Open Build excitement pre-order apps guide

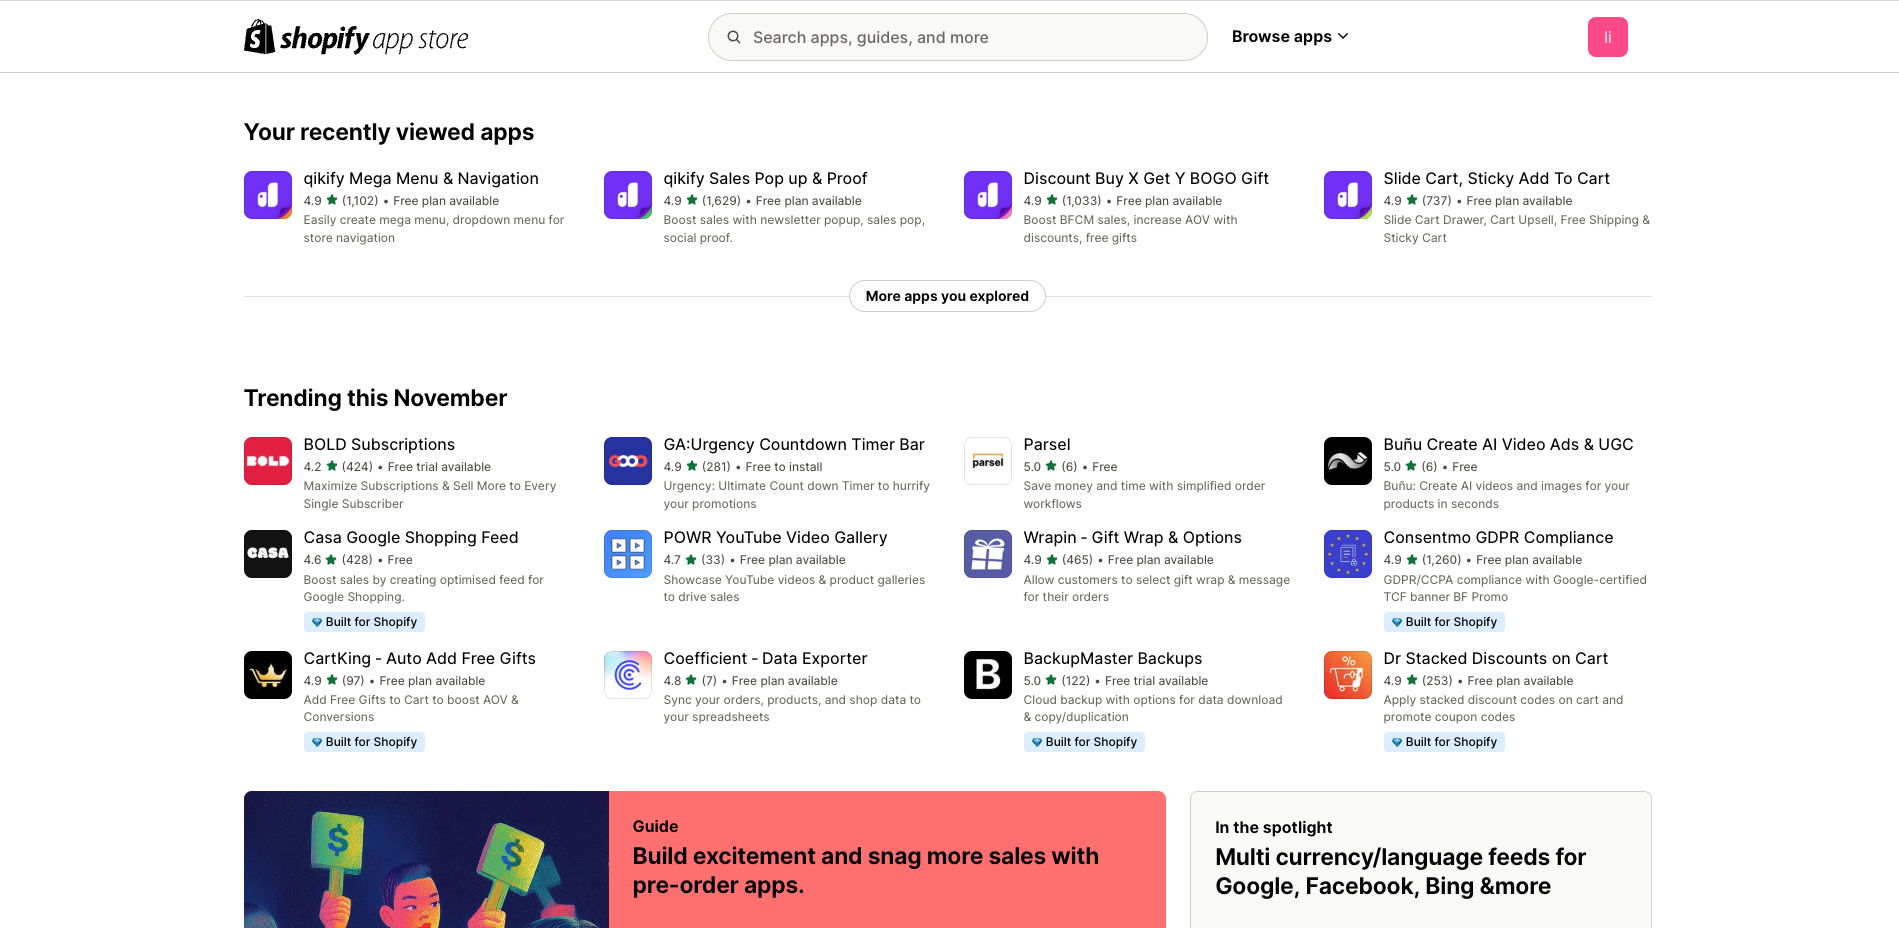pos(866,870)
